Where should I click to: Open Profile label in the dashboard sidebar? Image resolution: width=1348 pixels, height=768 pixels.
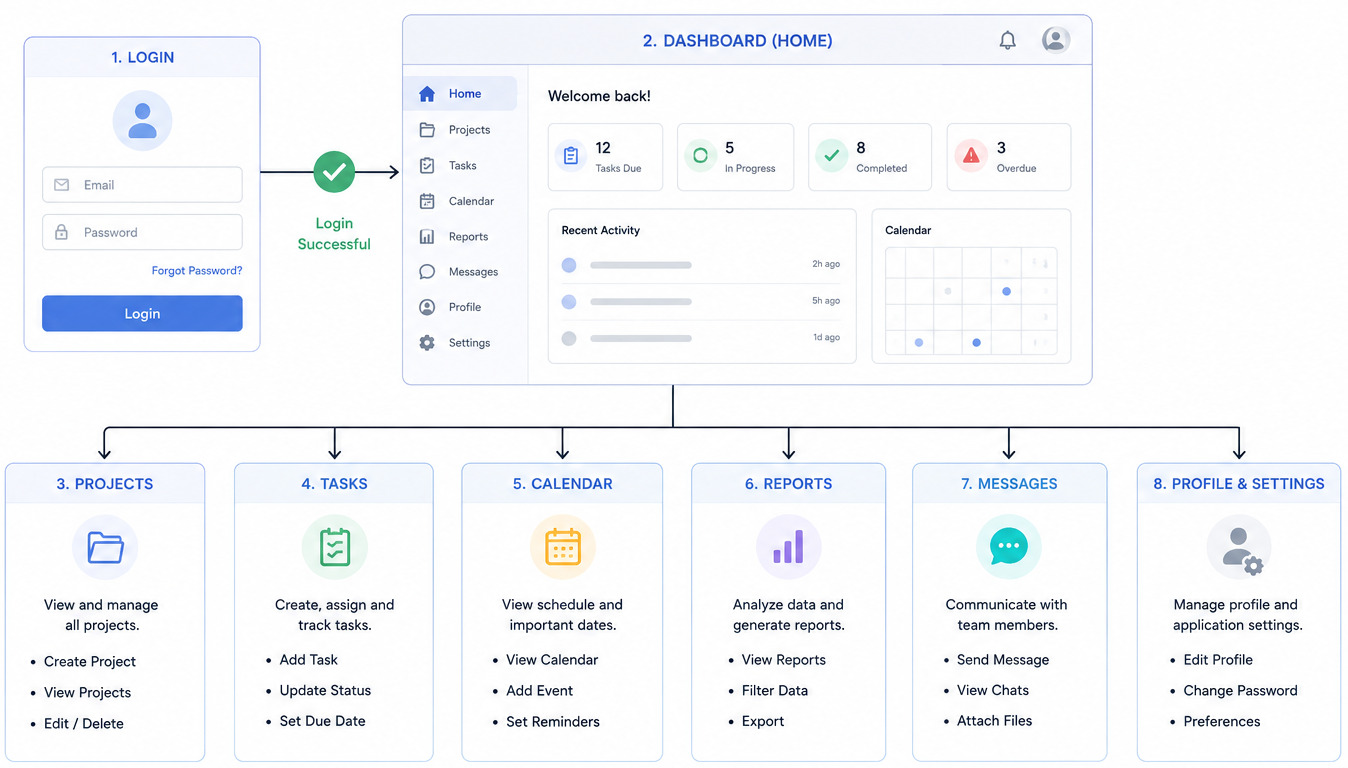point(465,307)
